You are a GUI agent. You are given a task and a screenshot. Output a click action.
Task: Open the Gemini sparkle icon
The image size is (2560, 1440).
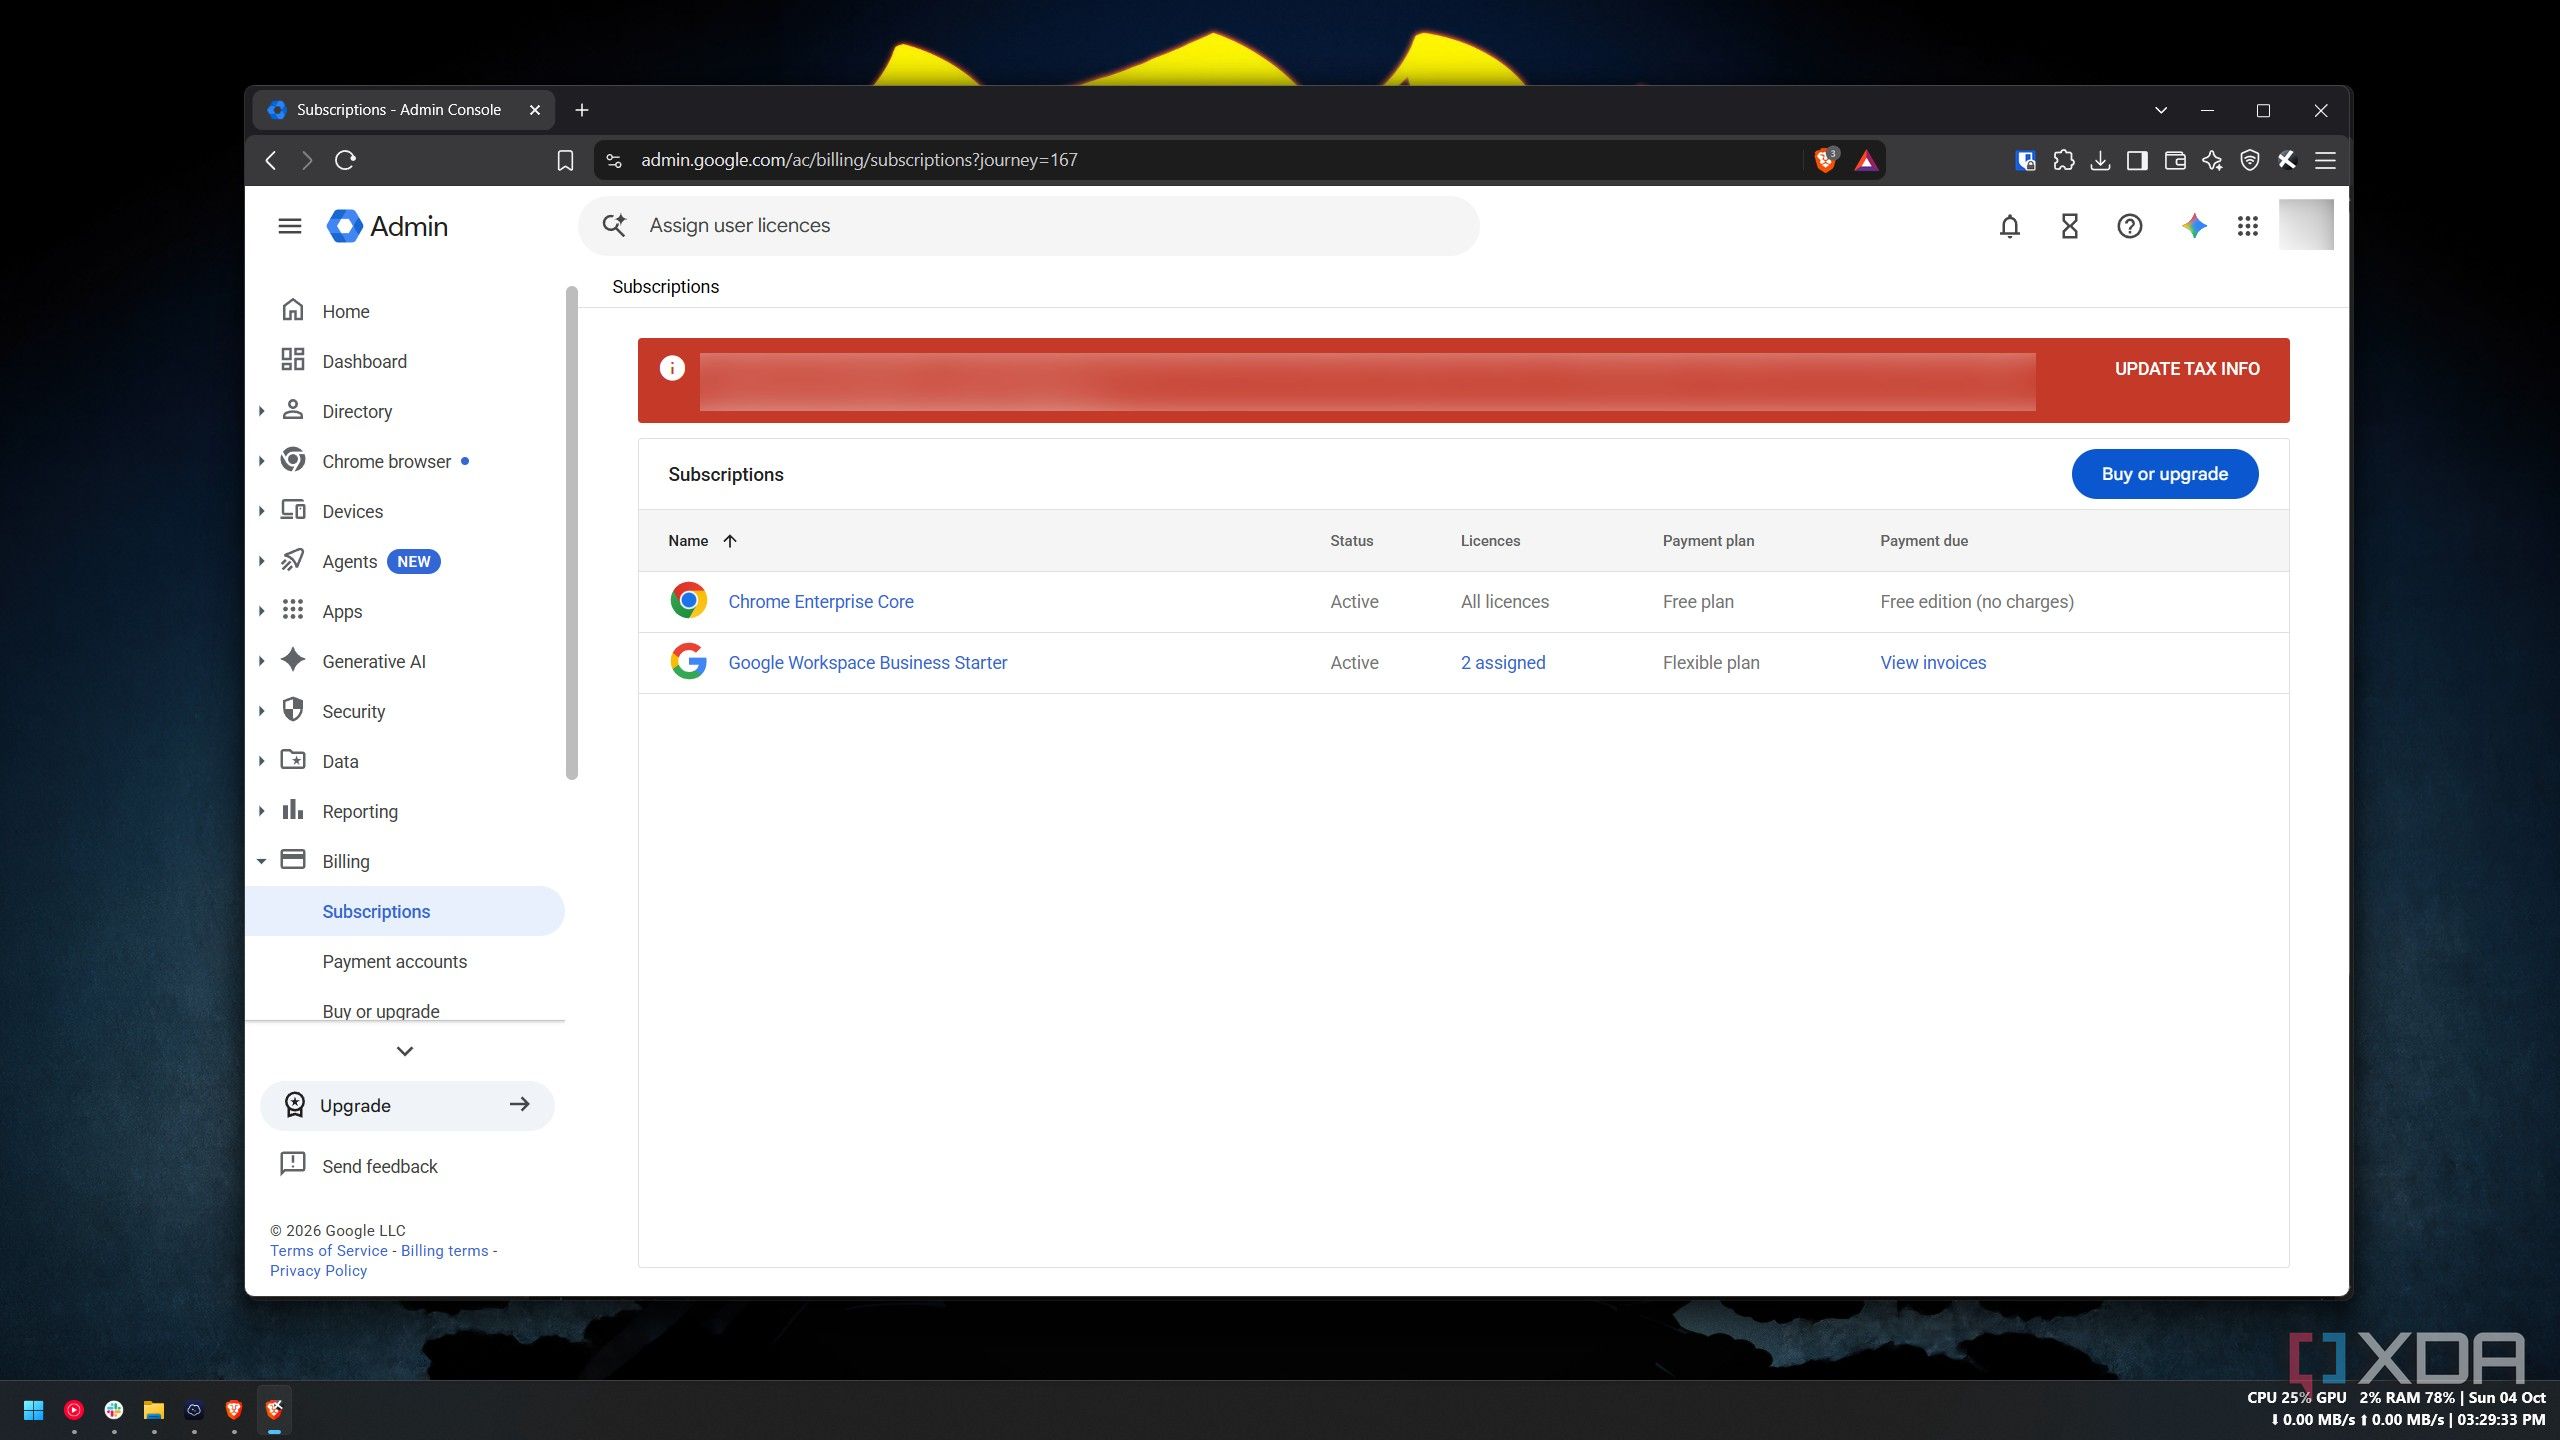click(2194, 226)
